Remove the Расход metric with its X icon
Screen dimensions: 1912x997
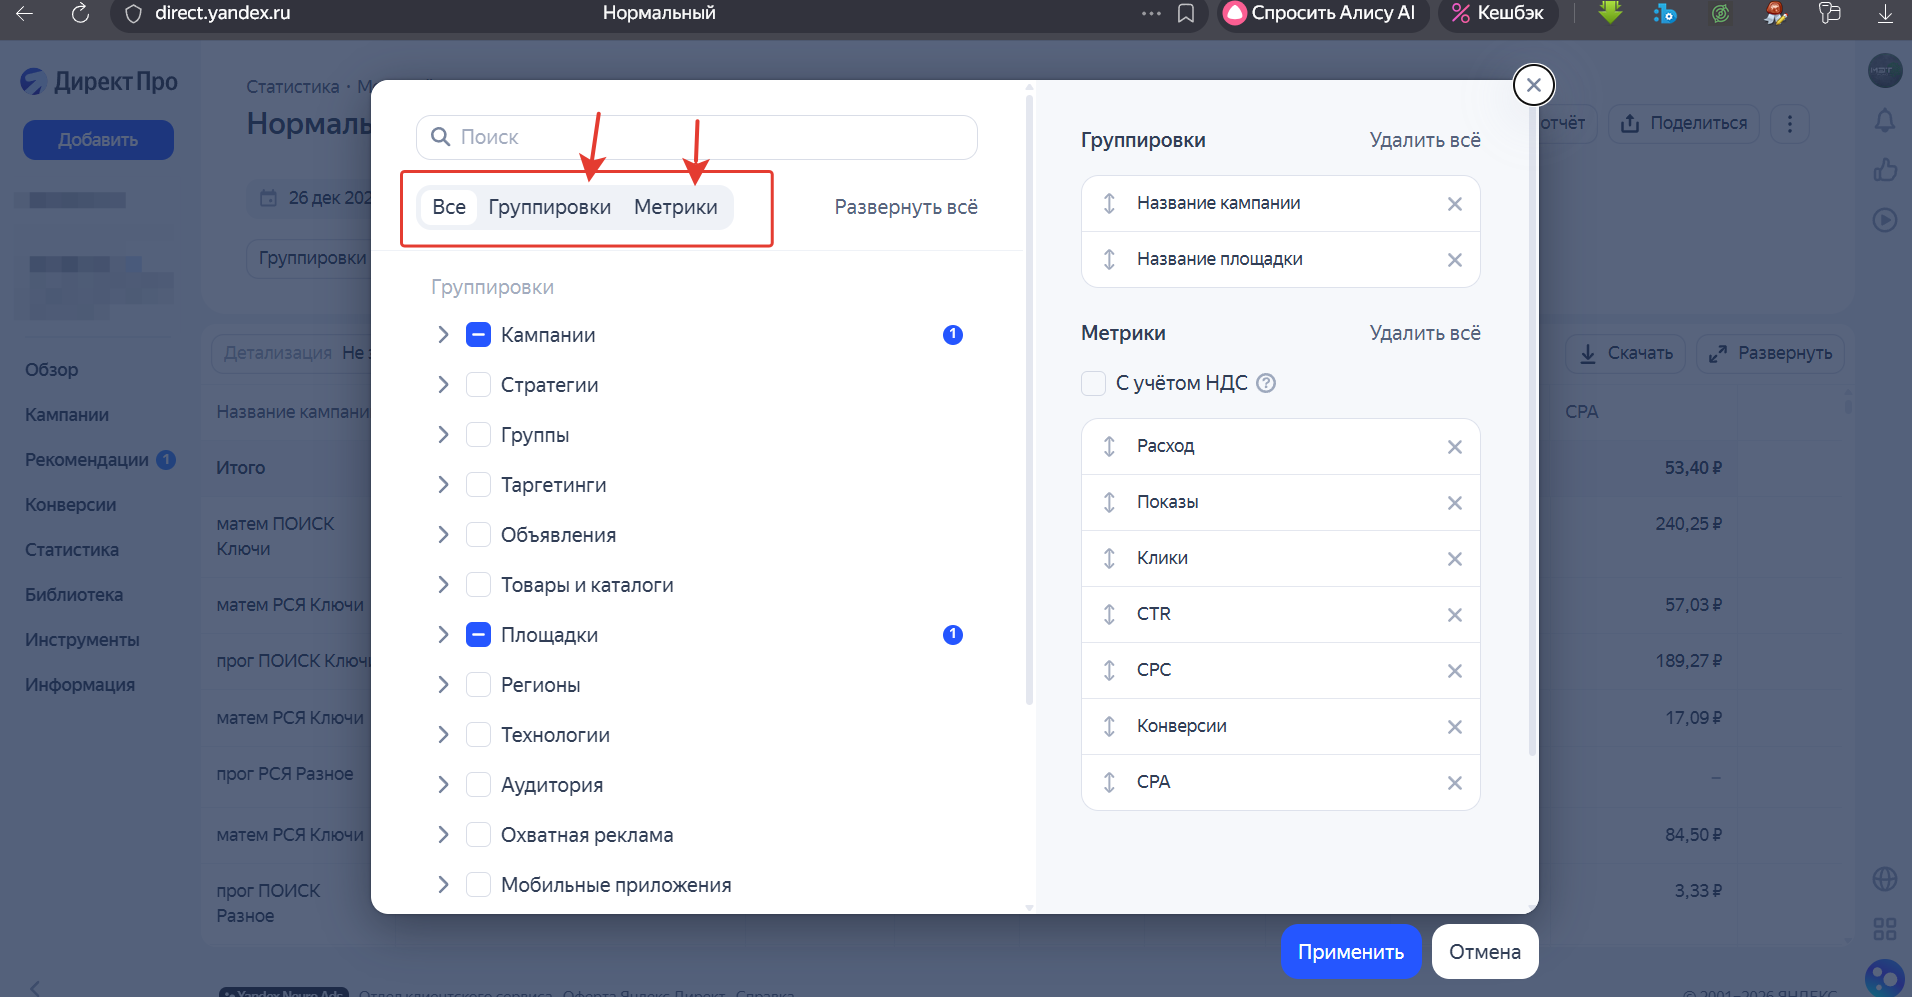coord(1454,447)
